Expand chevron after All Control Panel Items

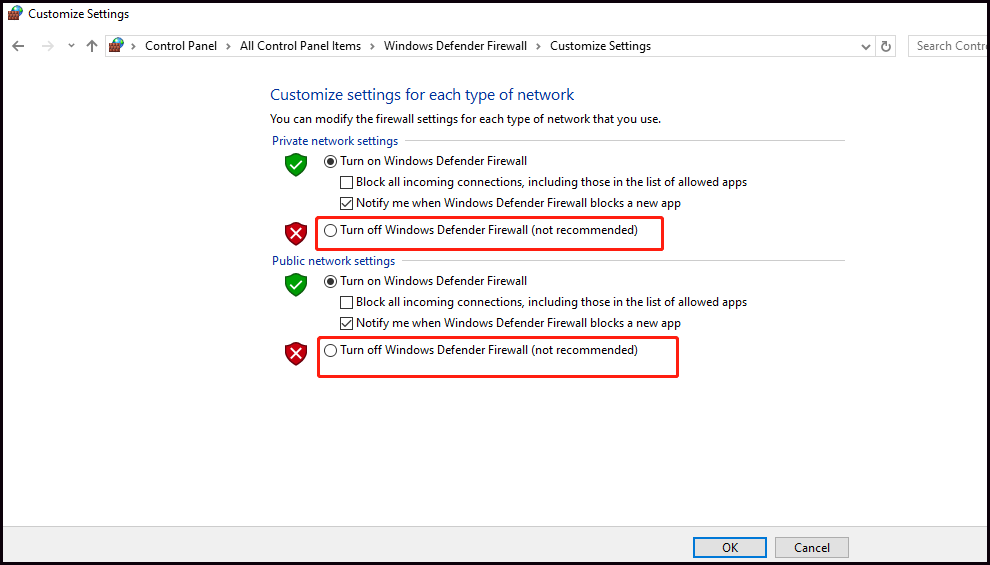pyautogui.click(x=373, y=46)
